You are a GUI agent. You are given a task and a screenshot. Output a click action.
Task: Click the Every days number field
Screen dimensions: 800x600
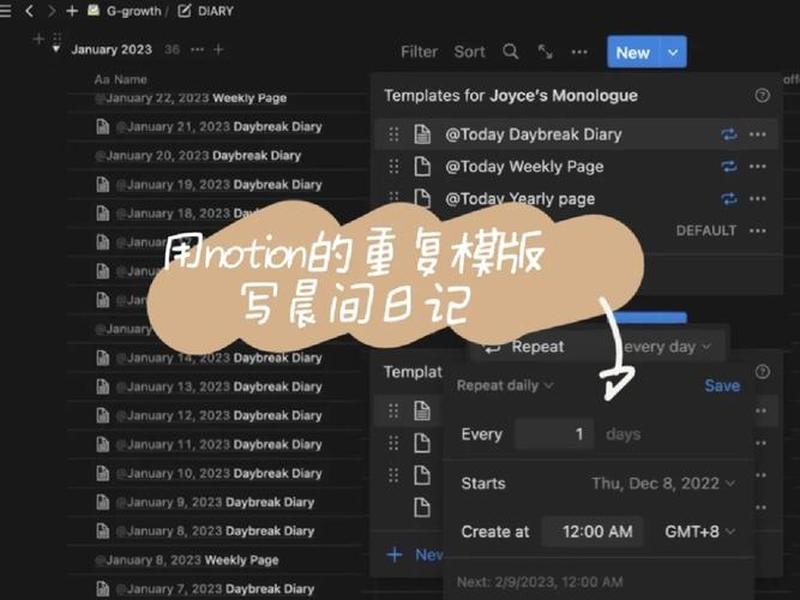[x=555, y=434]
